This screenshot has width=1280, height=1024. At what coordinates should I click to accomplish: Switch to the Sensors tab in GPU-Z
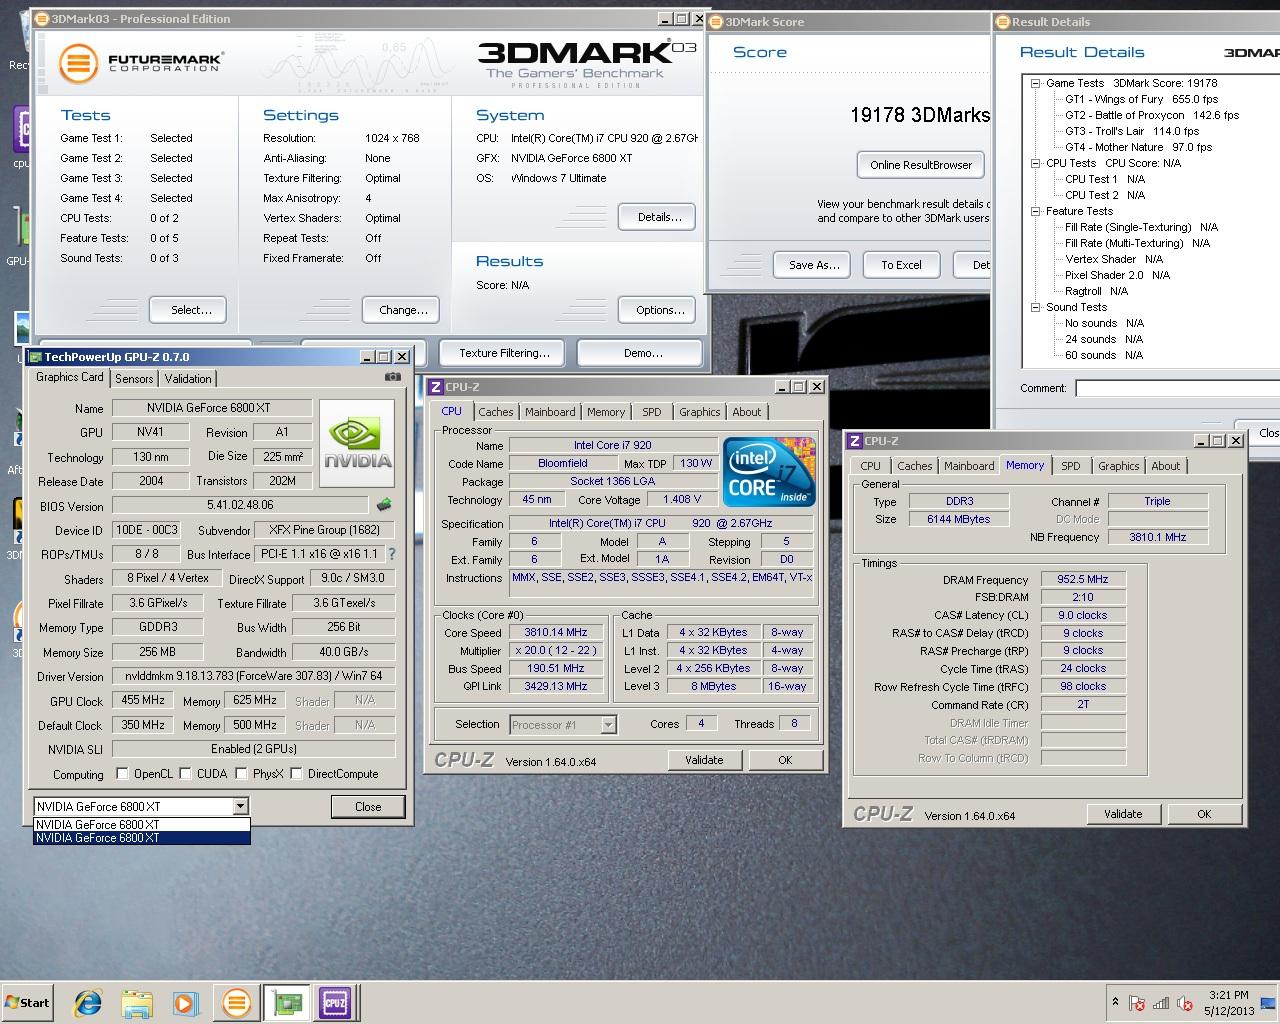coord(134,379)
